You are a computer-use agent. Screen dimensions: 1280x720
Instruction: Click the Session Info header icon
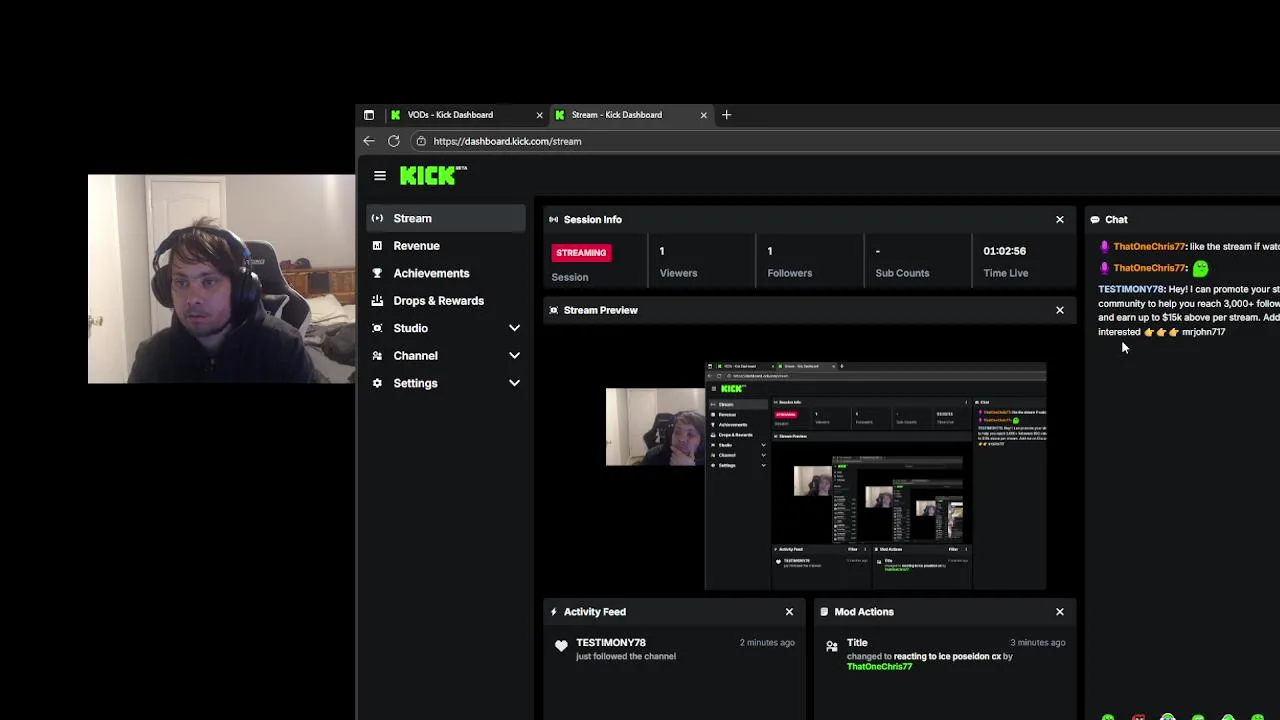(554, 219)
